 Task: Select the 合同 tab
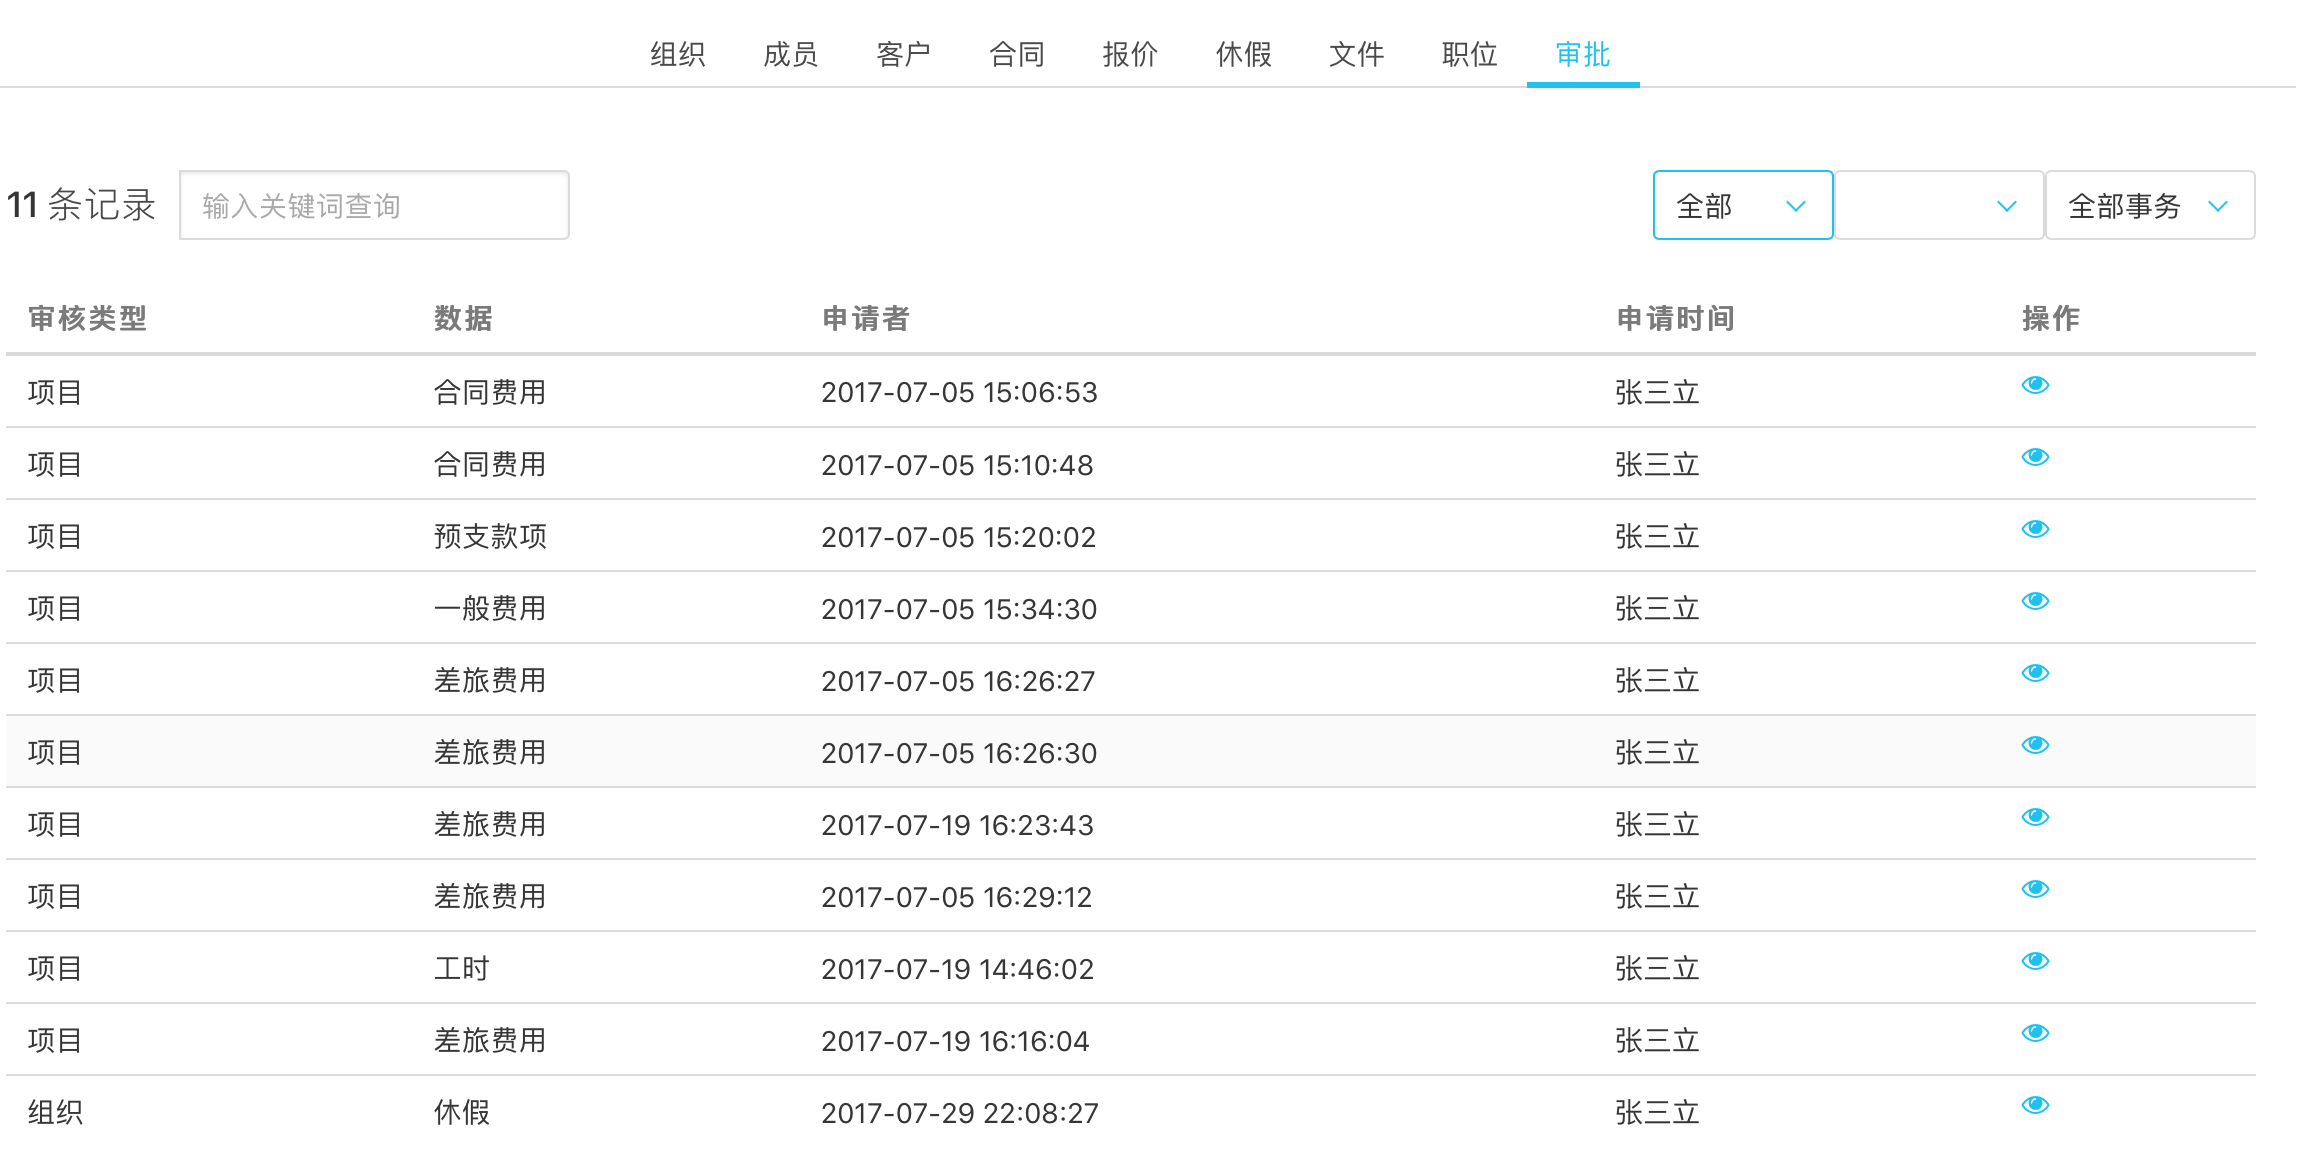pos(1017,54)
